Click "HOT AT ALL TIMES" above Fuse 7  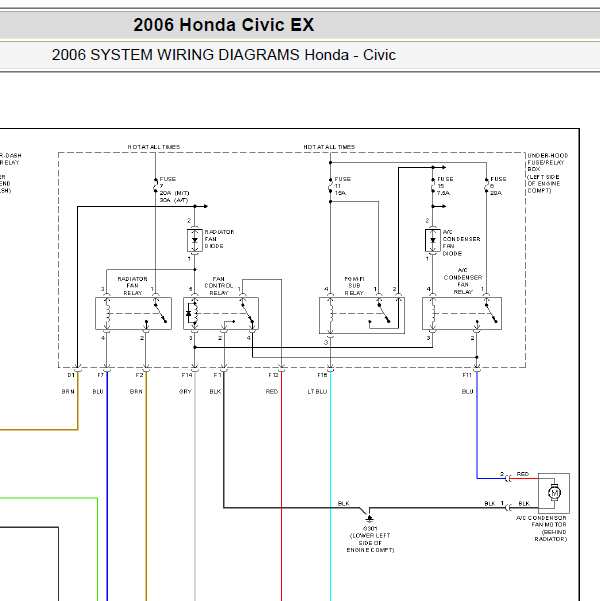(x=154, y=147)
